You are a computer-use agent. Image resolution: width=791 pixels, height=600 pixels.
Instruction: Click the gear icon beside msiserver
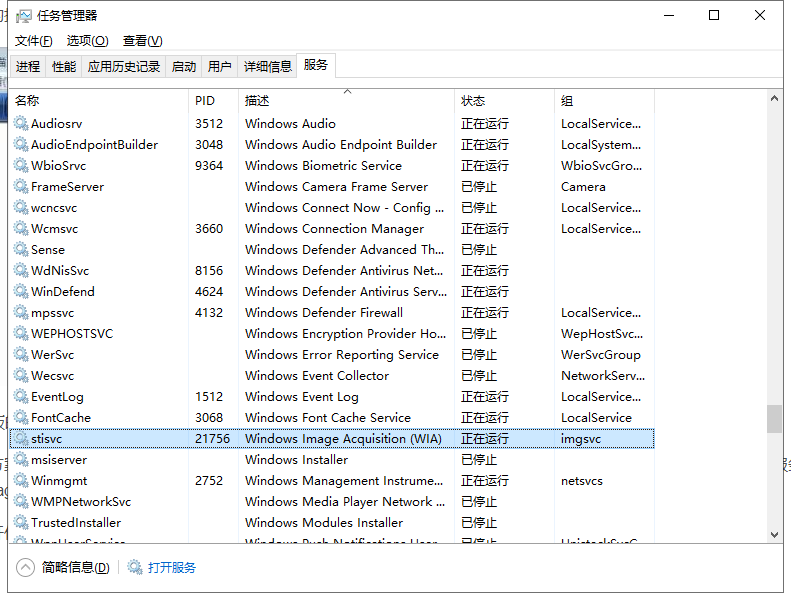(21, 459)
